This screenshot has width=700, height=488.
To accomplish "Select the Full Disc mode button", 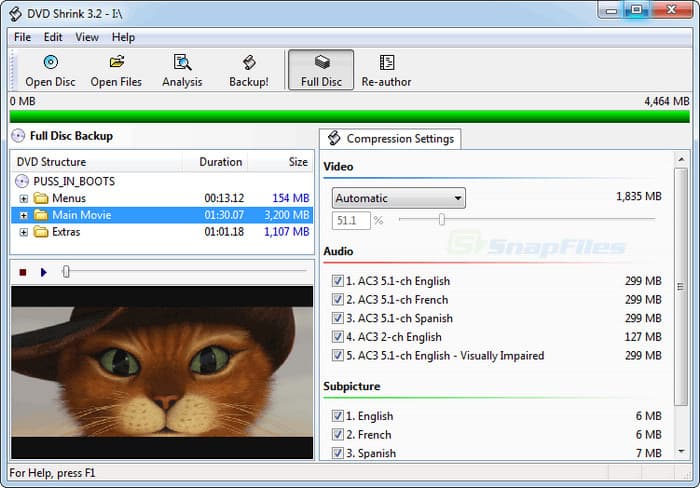I will click(321, 70).
